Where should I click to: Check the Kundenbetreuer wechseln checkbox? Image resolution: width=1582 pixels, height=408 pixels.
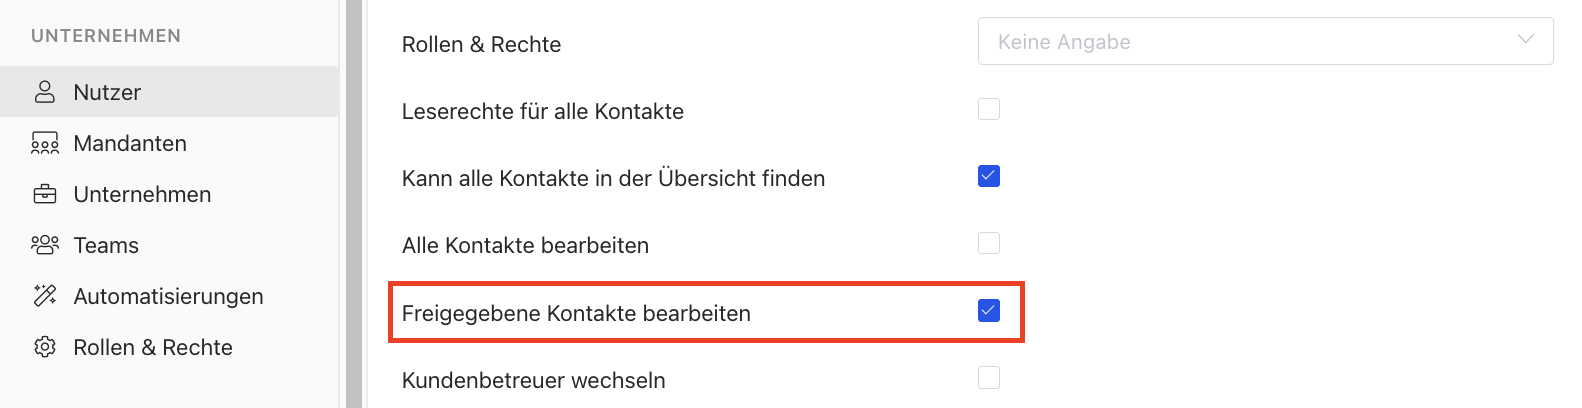pyautogui.click(x=989, y=377)
